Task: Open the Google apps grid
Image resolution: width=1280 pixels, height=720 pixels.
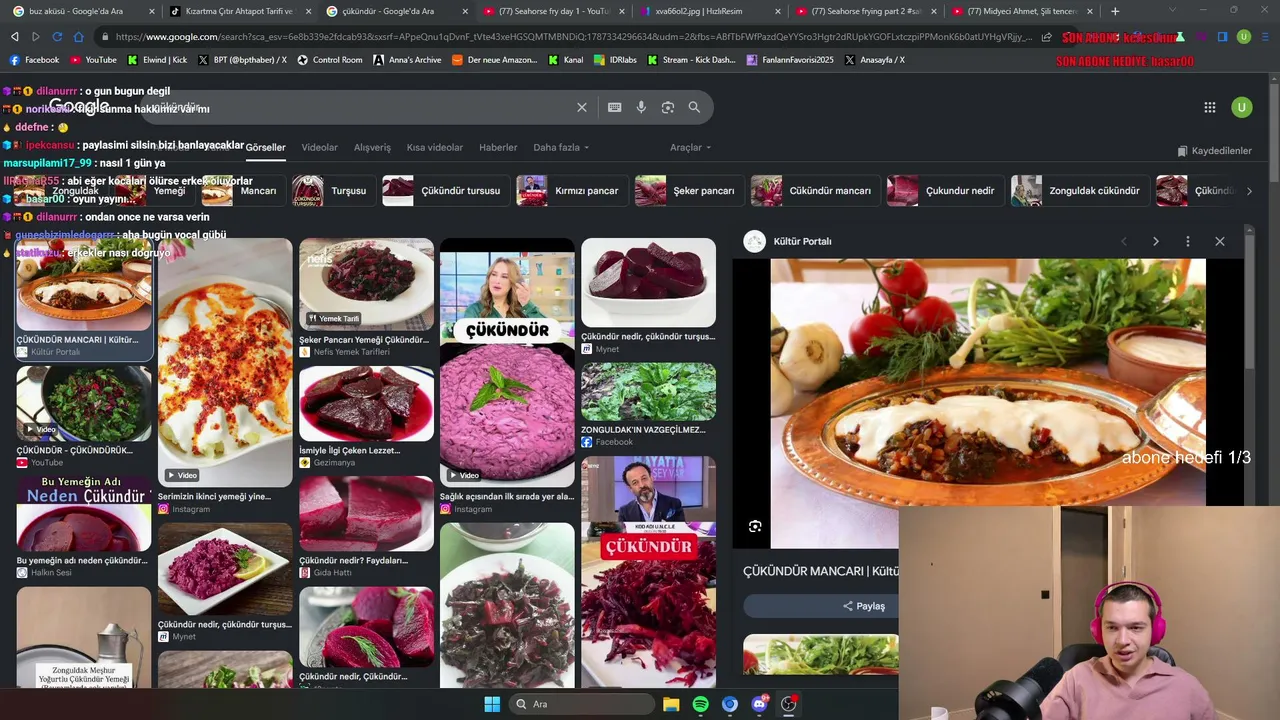Action: pos(1210,107)
